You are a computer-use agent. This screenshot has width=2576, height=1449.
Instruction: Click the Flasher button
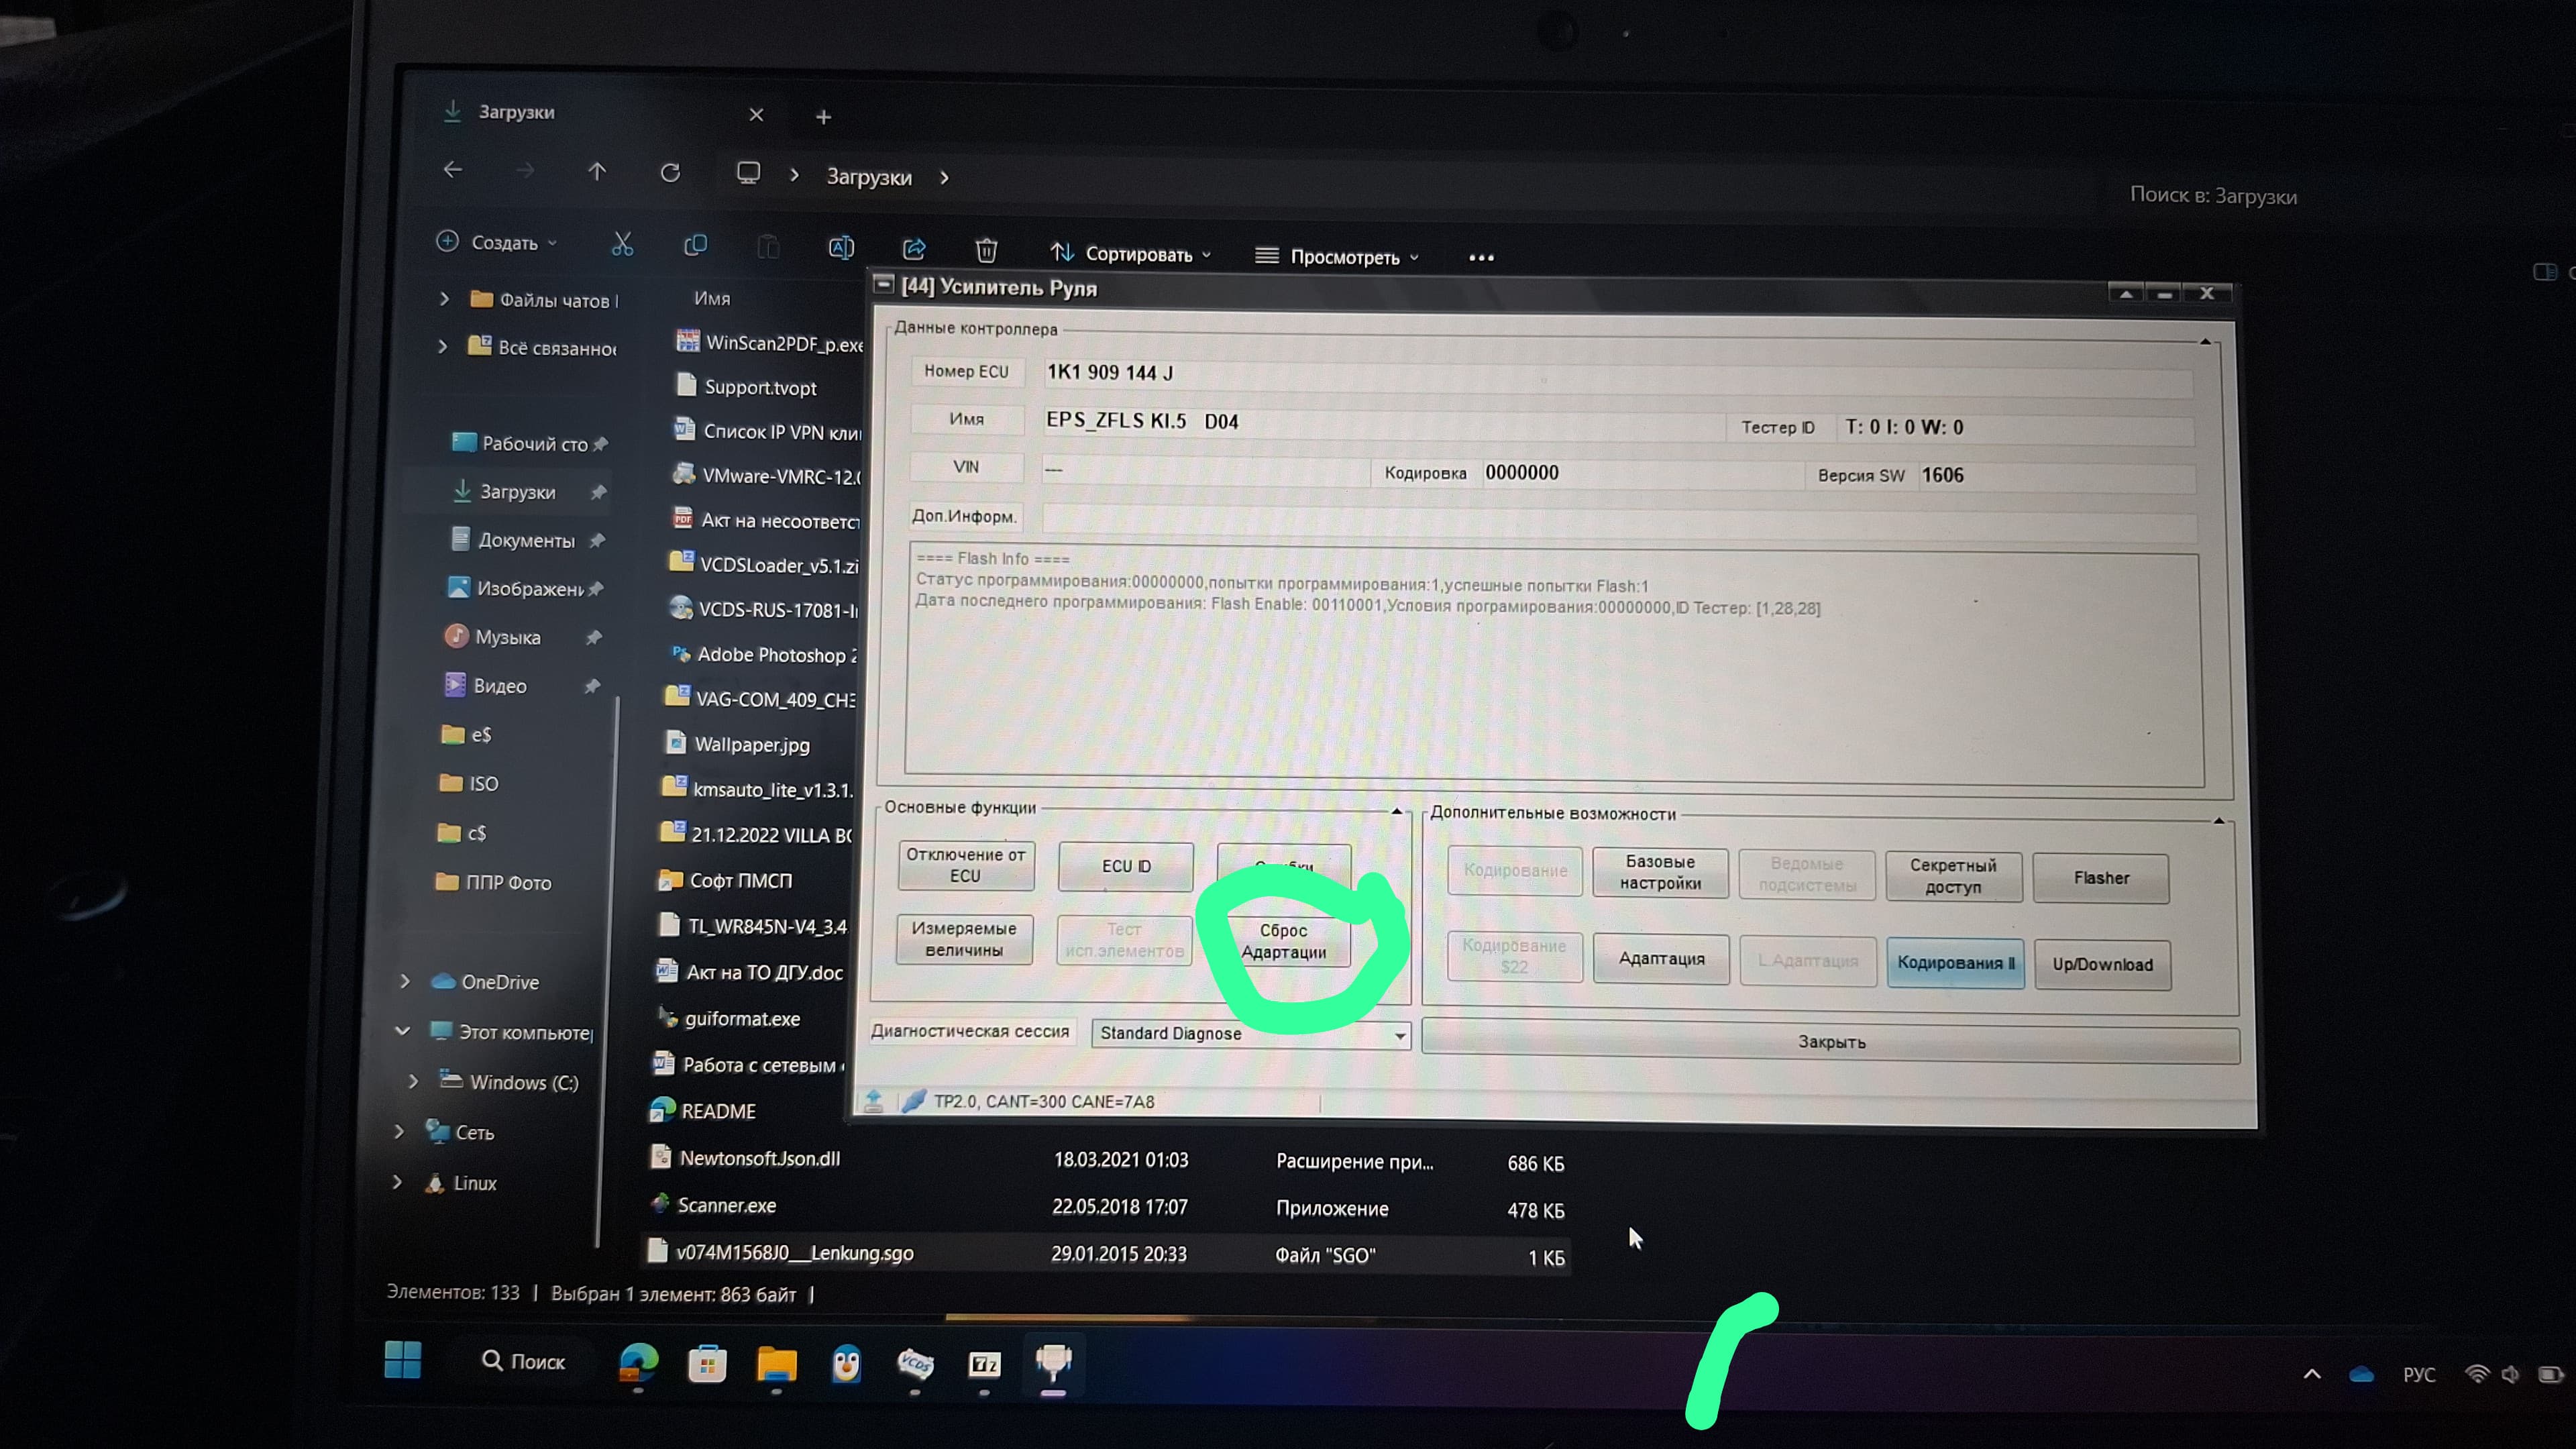click(x=2100, y=878)
